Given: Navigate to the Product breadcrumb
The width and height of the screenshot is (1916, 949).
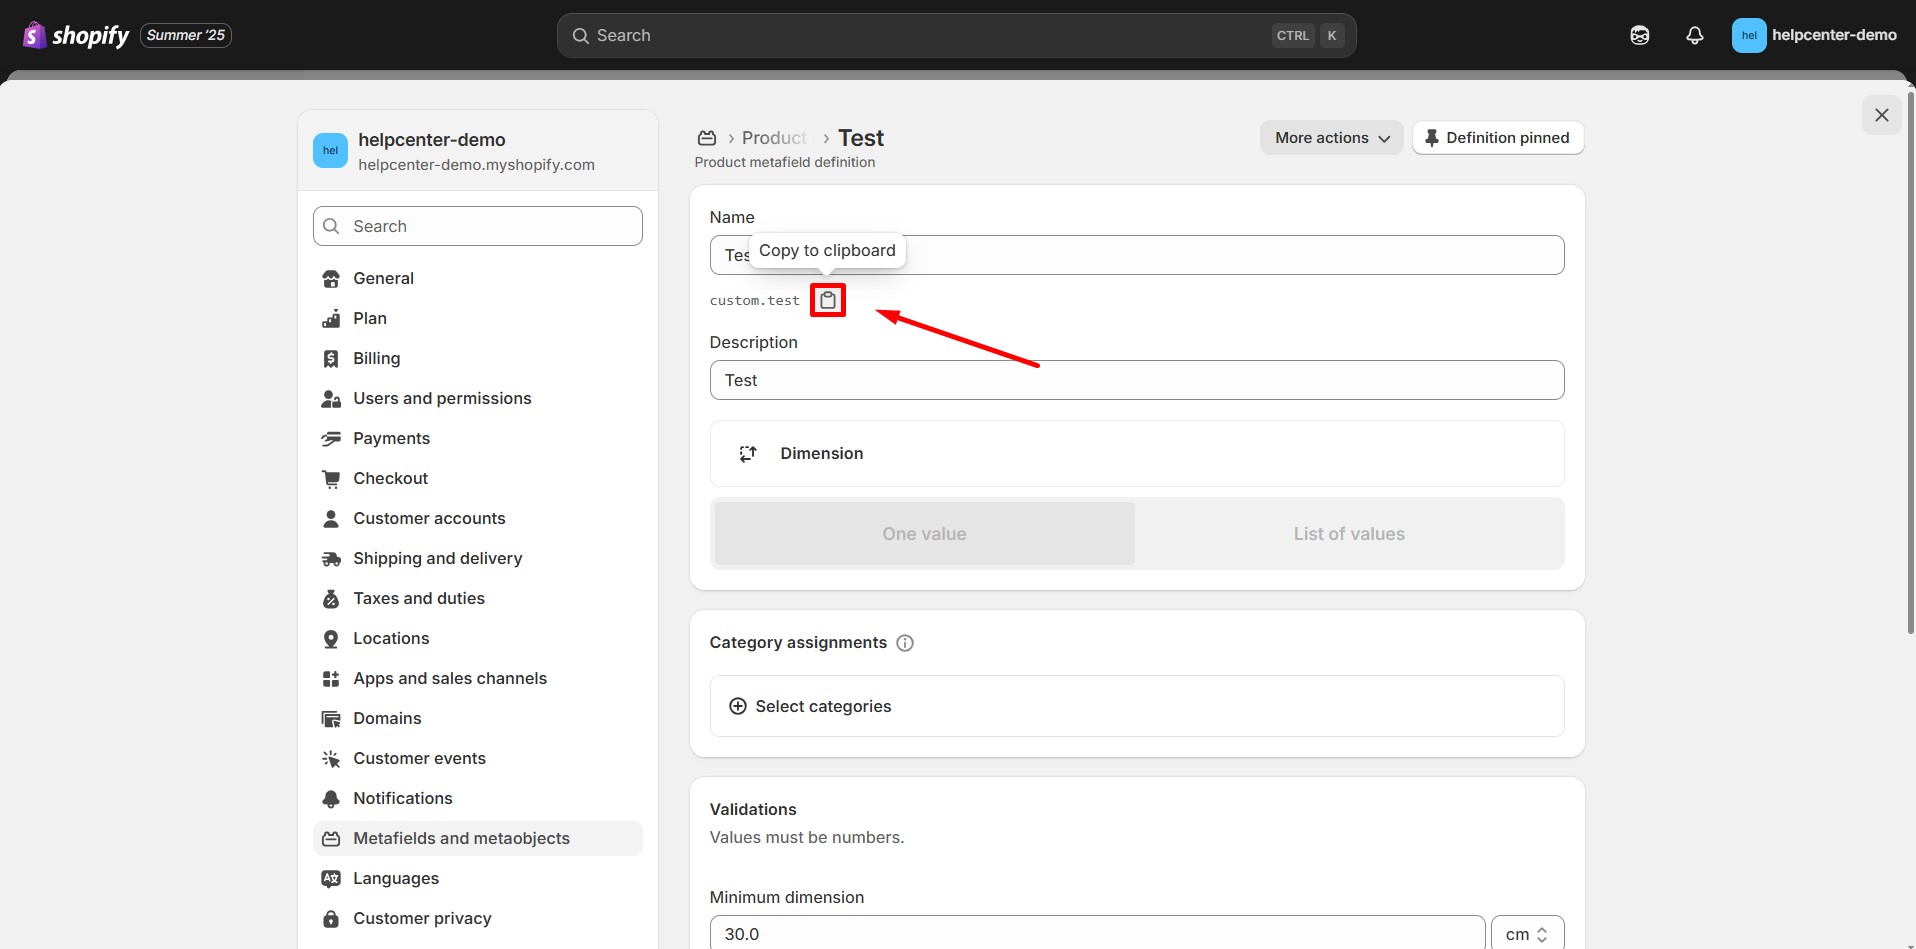Looking at the screenshot, I should coord(773,137).
